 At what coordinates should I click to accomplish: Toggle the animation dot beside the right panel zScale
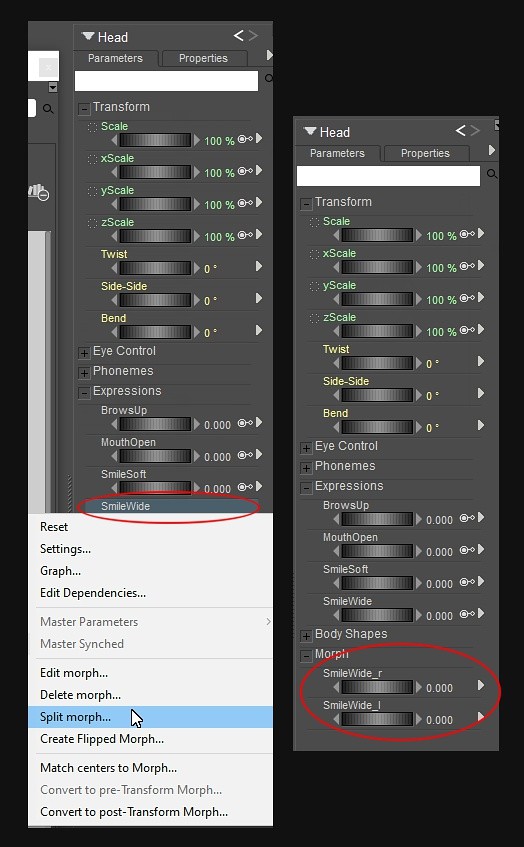click(x=314, y=318)
